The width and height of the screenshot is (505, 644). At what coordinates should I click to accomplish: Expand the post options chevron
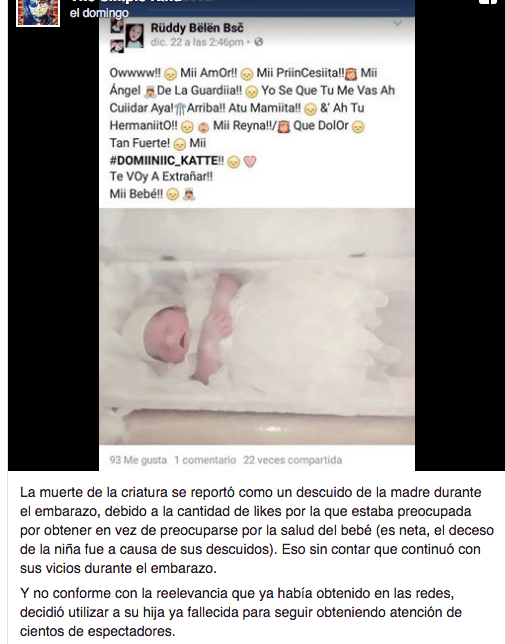397,23
